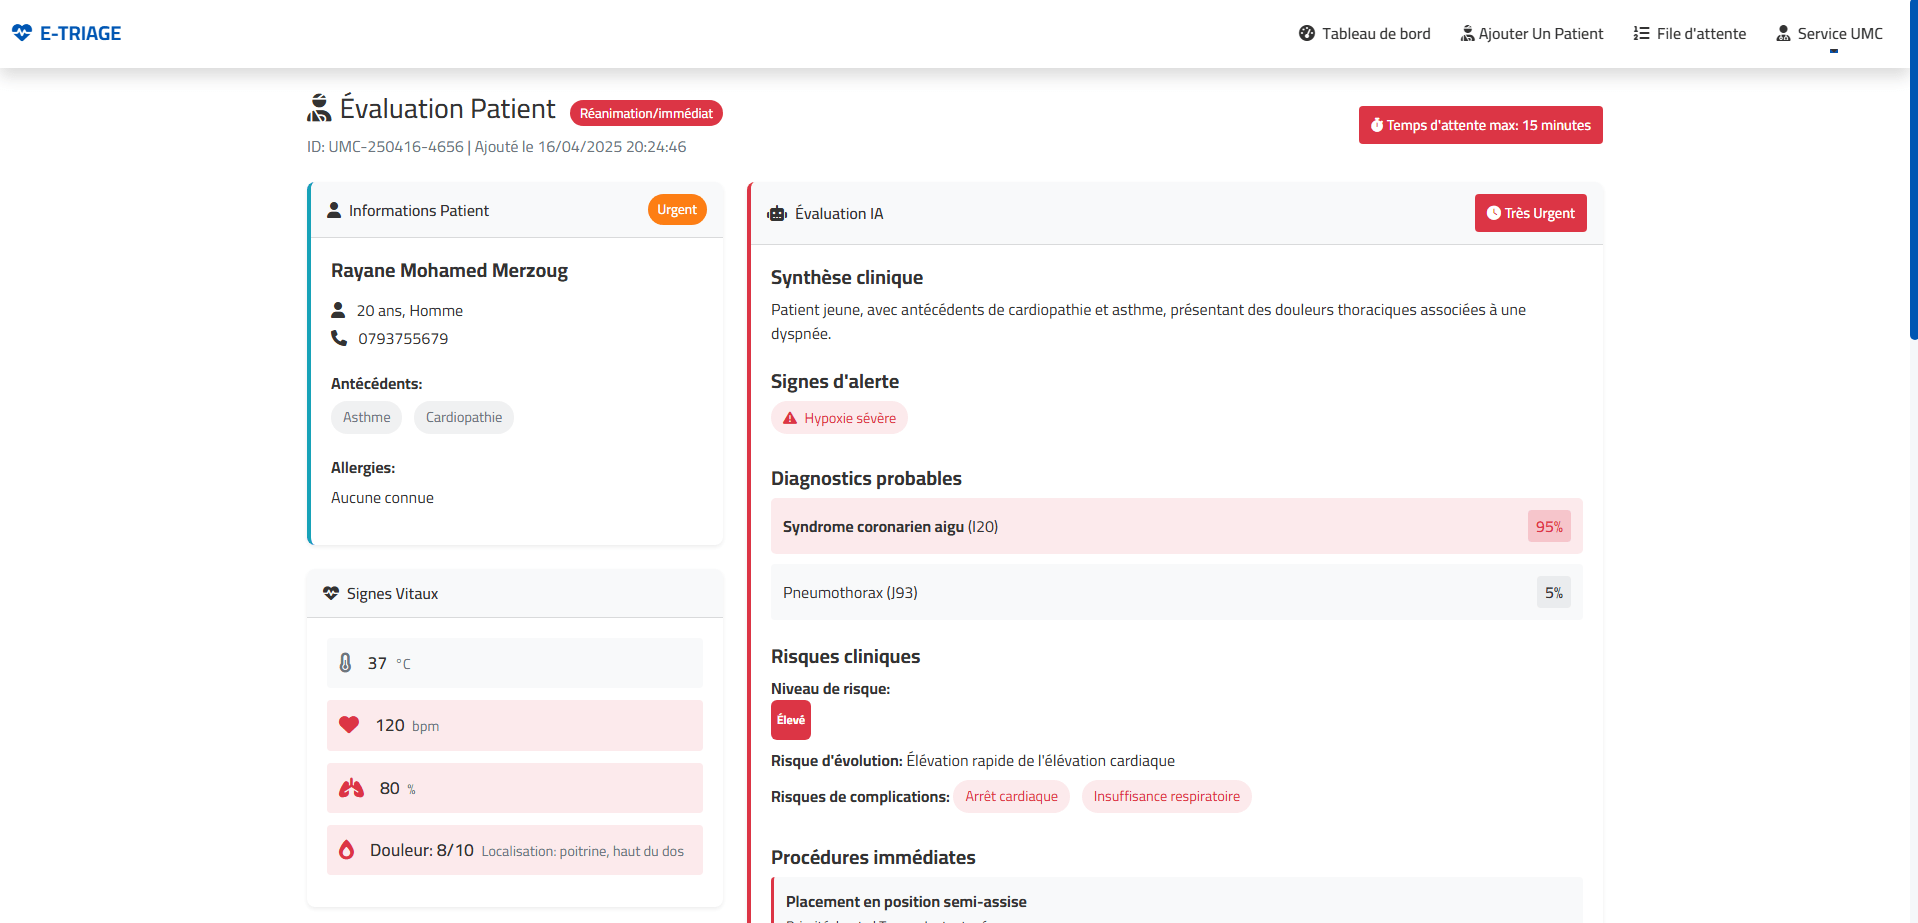Click the robot icon beside Évaluation IA
Screen dimensions: 1918x923
[x=777, y=213]
